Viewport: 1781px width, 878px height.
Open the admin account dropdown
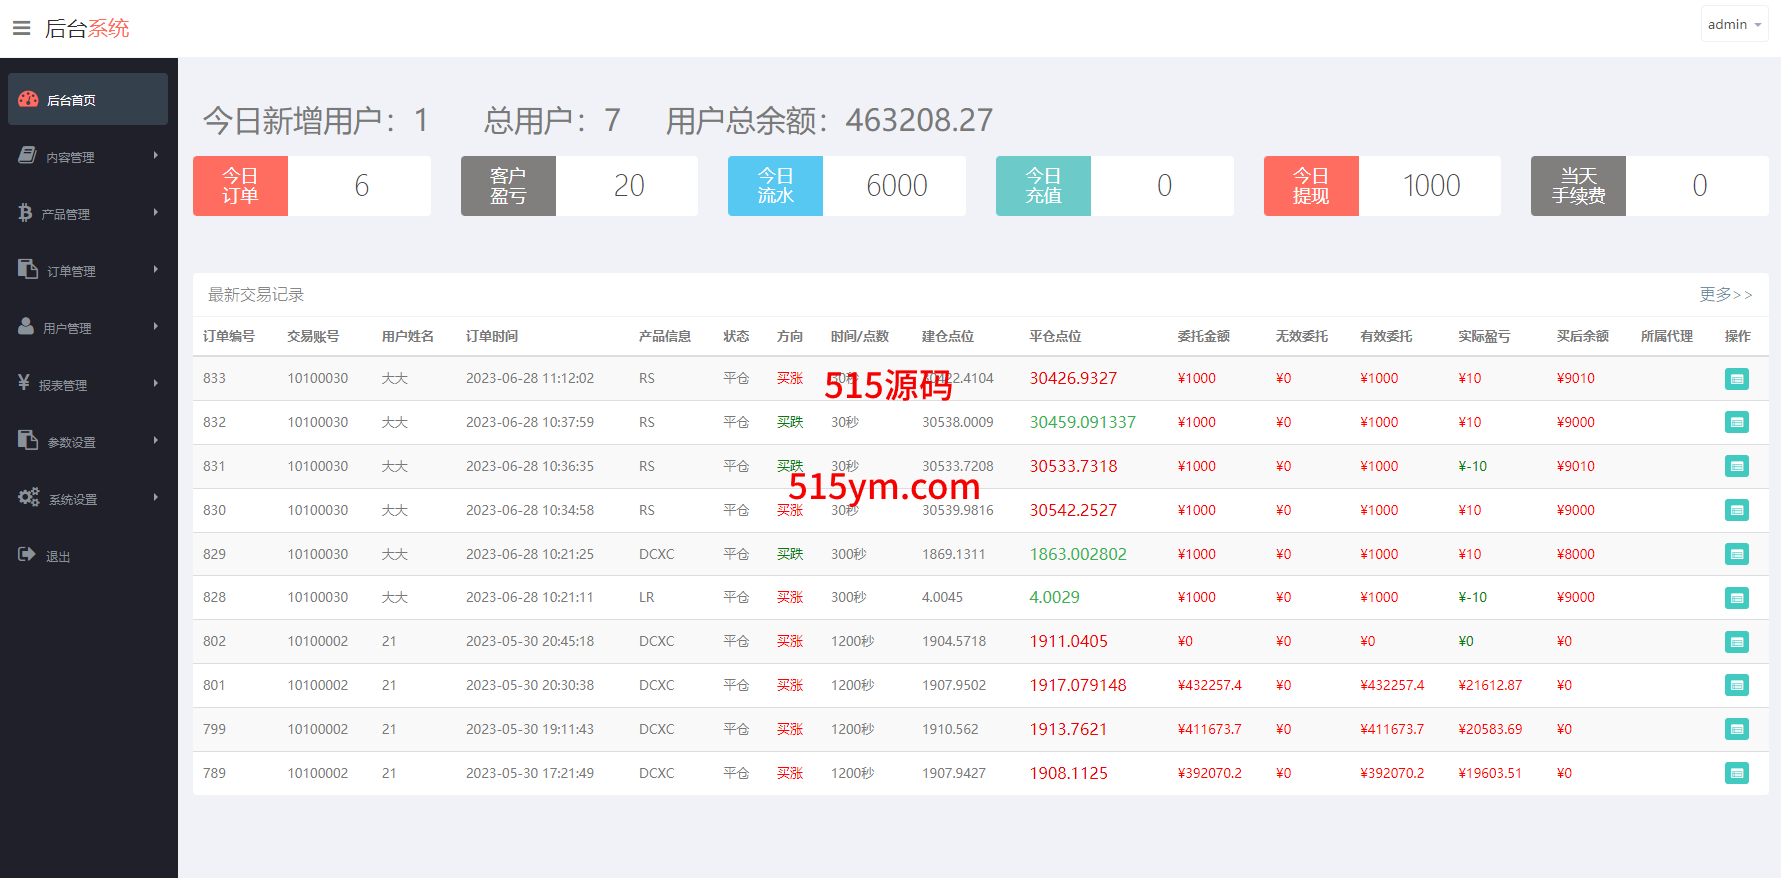(x=1734, y=24)
